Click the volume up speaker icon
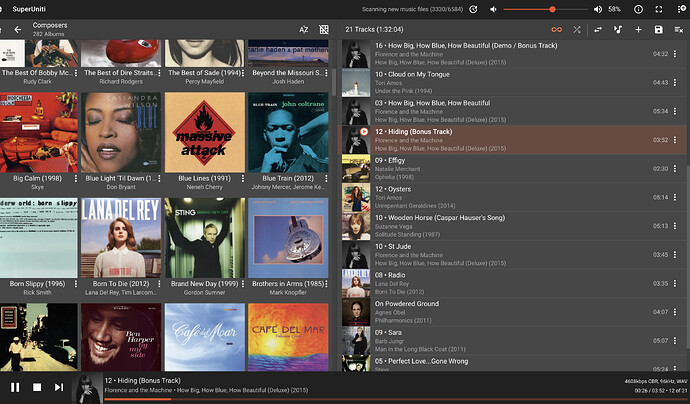 (x=598, y=9)
